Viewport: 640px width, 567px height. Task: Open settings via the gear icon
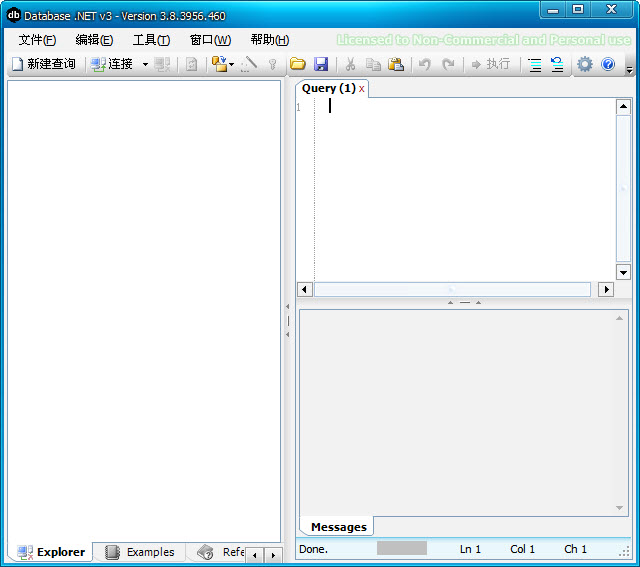tap(585, 64)
